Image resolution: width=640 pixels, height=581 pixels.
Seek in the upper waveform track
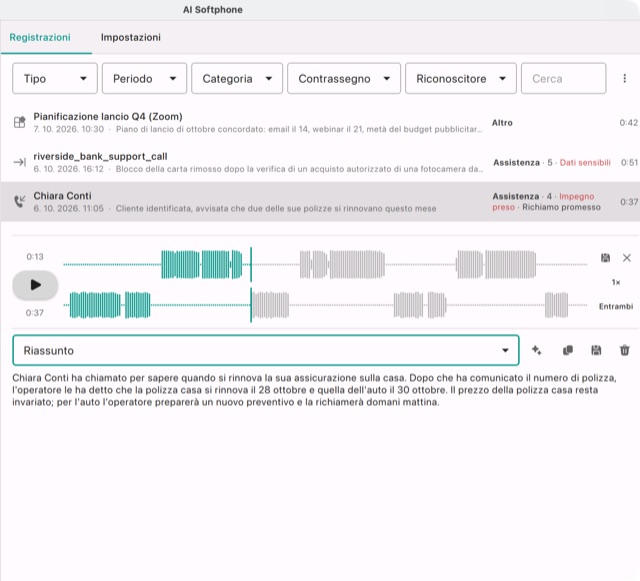pyautogui.click(x=325, y=265)
